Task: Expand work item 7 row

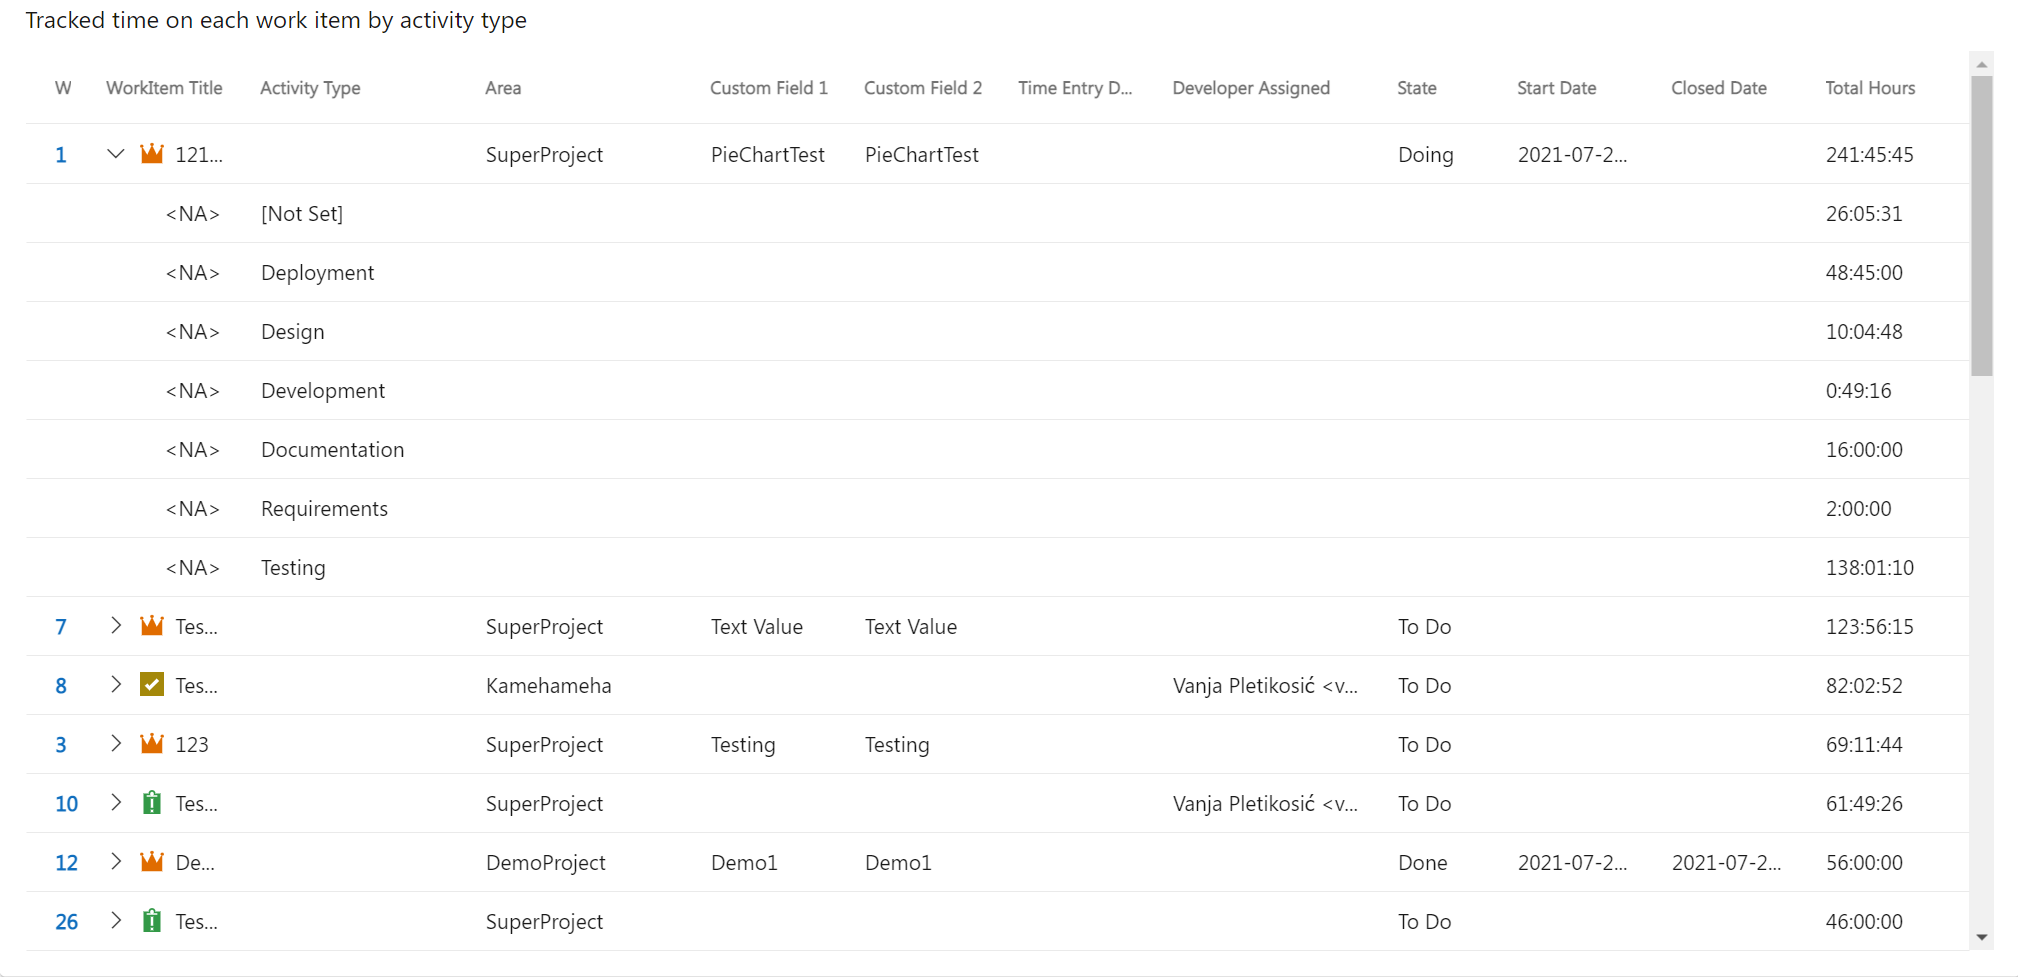Action: (116, 626)
